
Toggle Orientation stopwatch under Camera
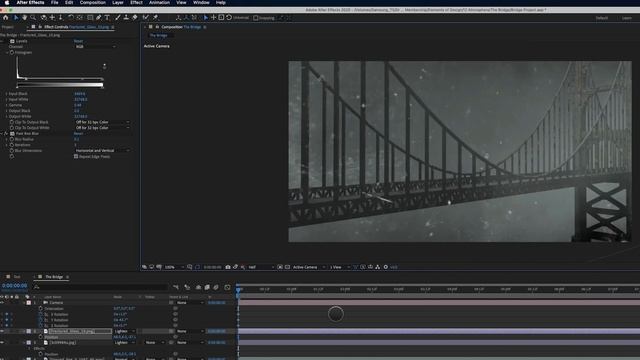[40, 309]
